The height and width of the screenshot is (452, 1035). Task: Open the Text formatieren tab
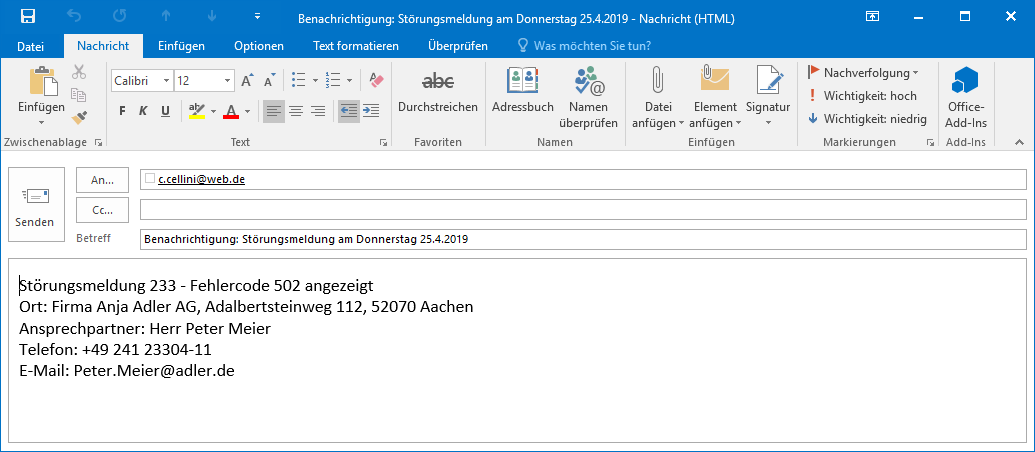pos(355,46)
